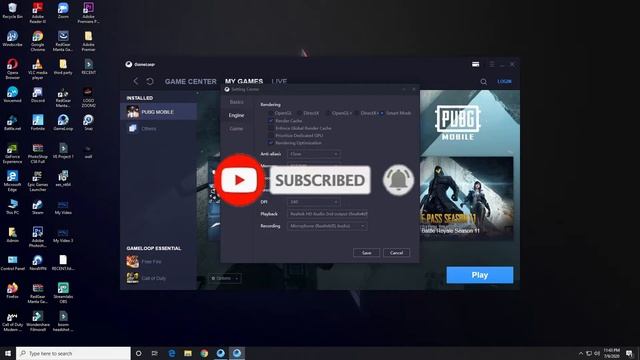Open the Anti-aliasing dropdown
640x360 pixels.
(x=314, y=154)
